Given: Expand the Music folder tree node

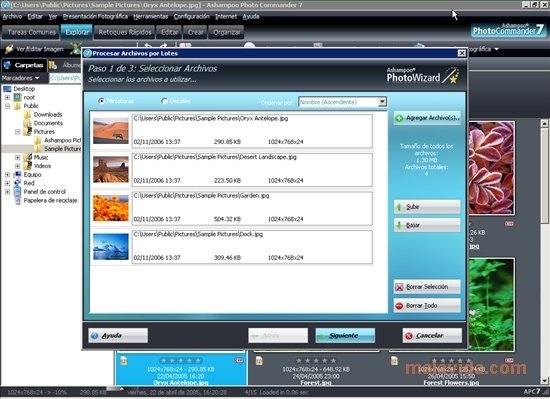Looking at the screenshot, I should [18, 157].
